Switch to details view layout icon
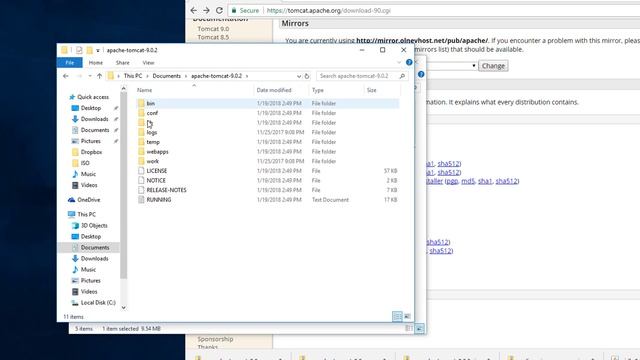Screen dimensions: 640x360 click(397, 316)
